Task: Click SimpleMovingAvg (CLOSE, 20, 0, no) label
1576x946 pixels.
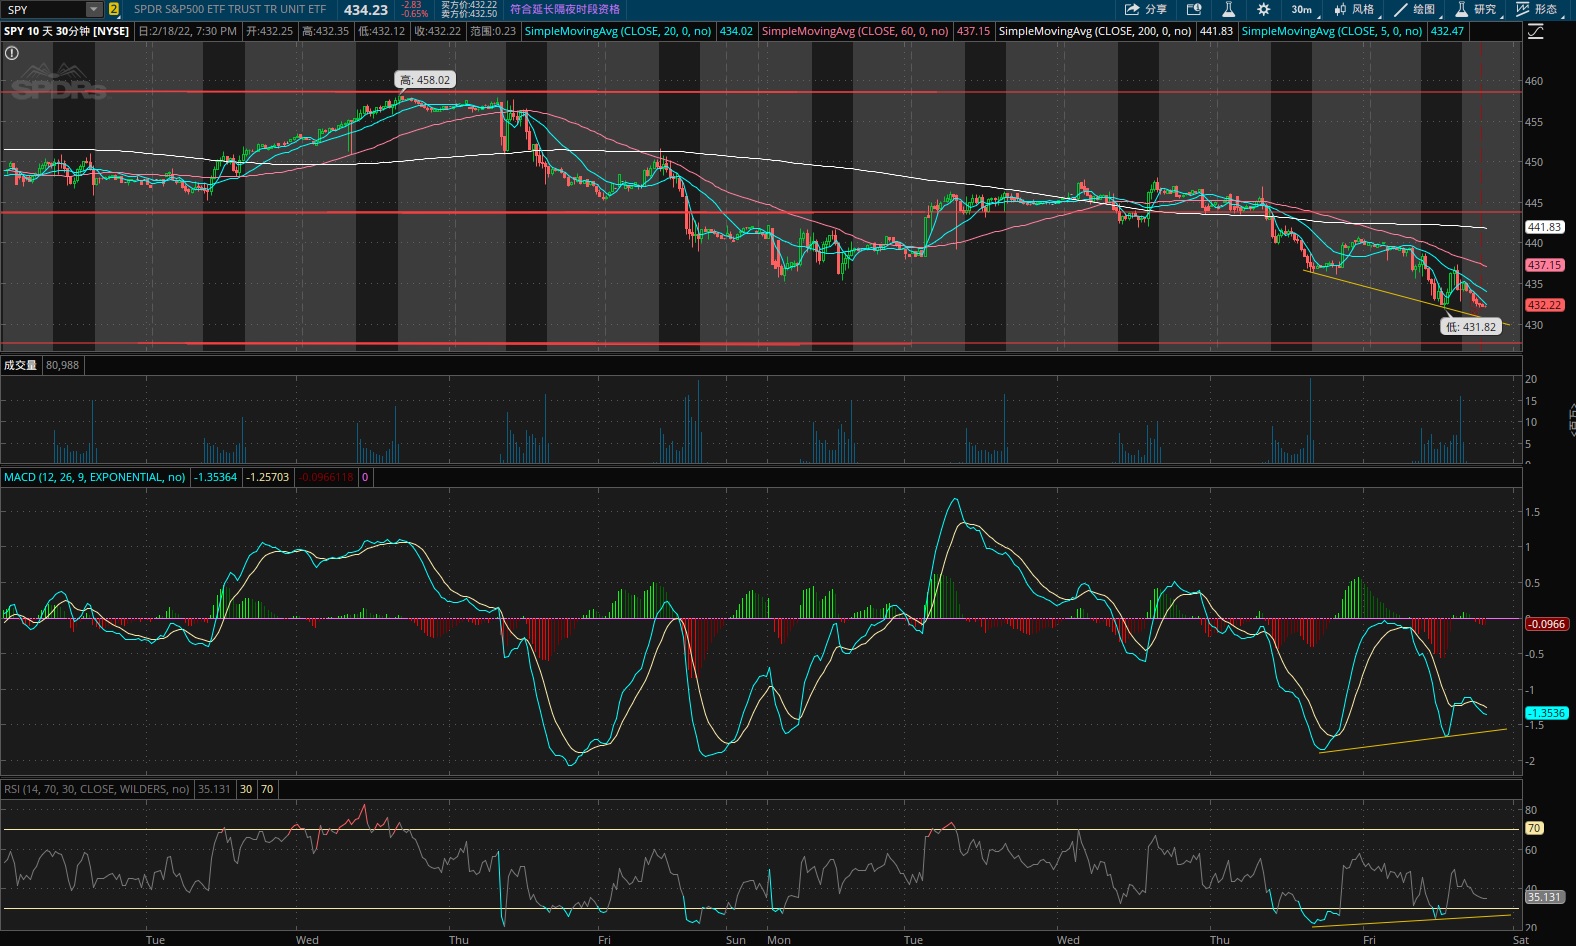Action: tap(618, 31)
